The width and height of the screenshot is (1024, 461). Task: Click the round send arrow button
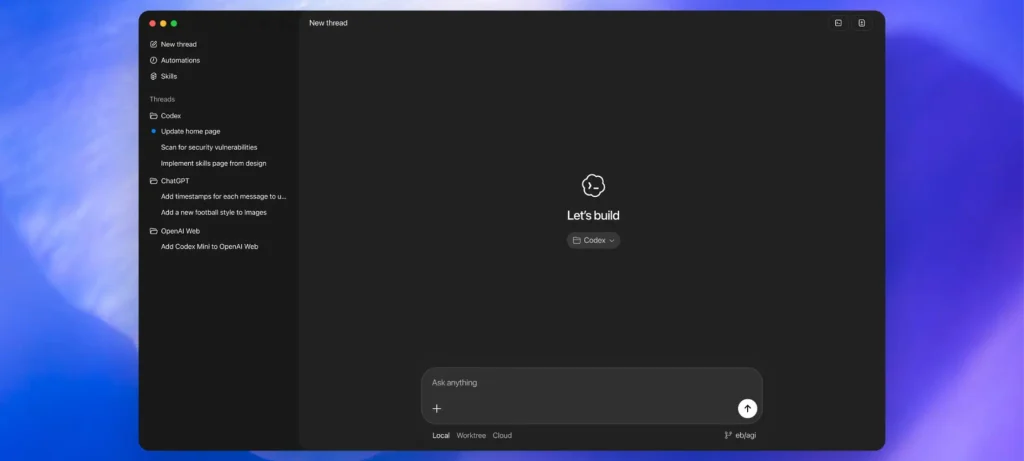point(747,409)
